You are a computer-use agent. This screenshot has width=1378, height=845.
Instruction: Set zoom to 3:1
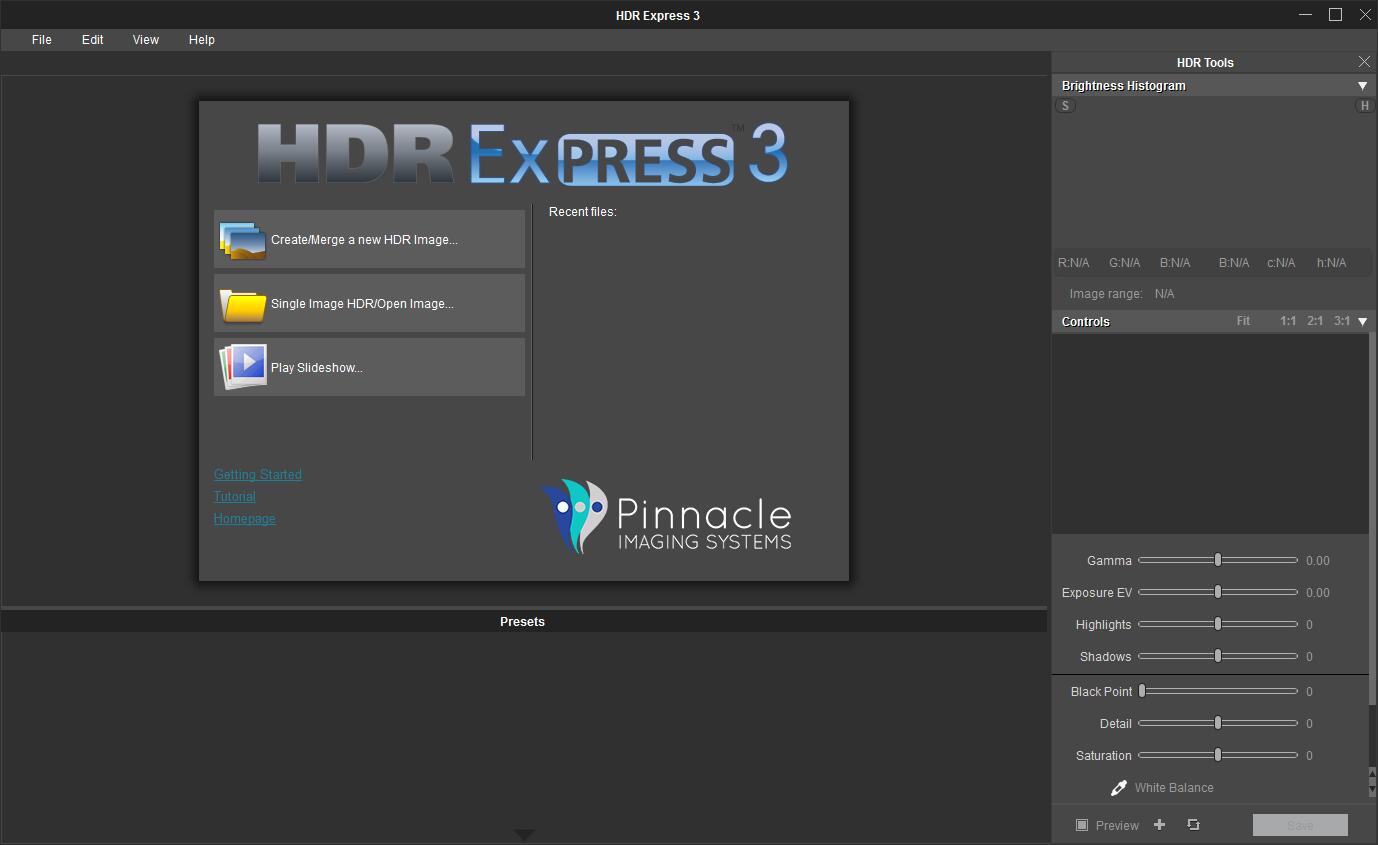[1342, 322]
